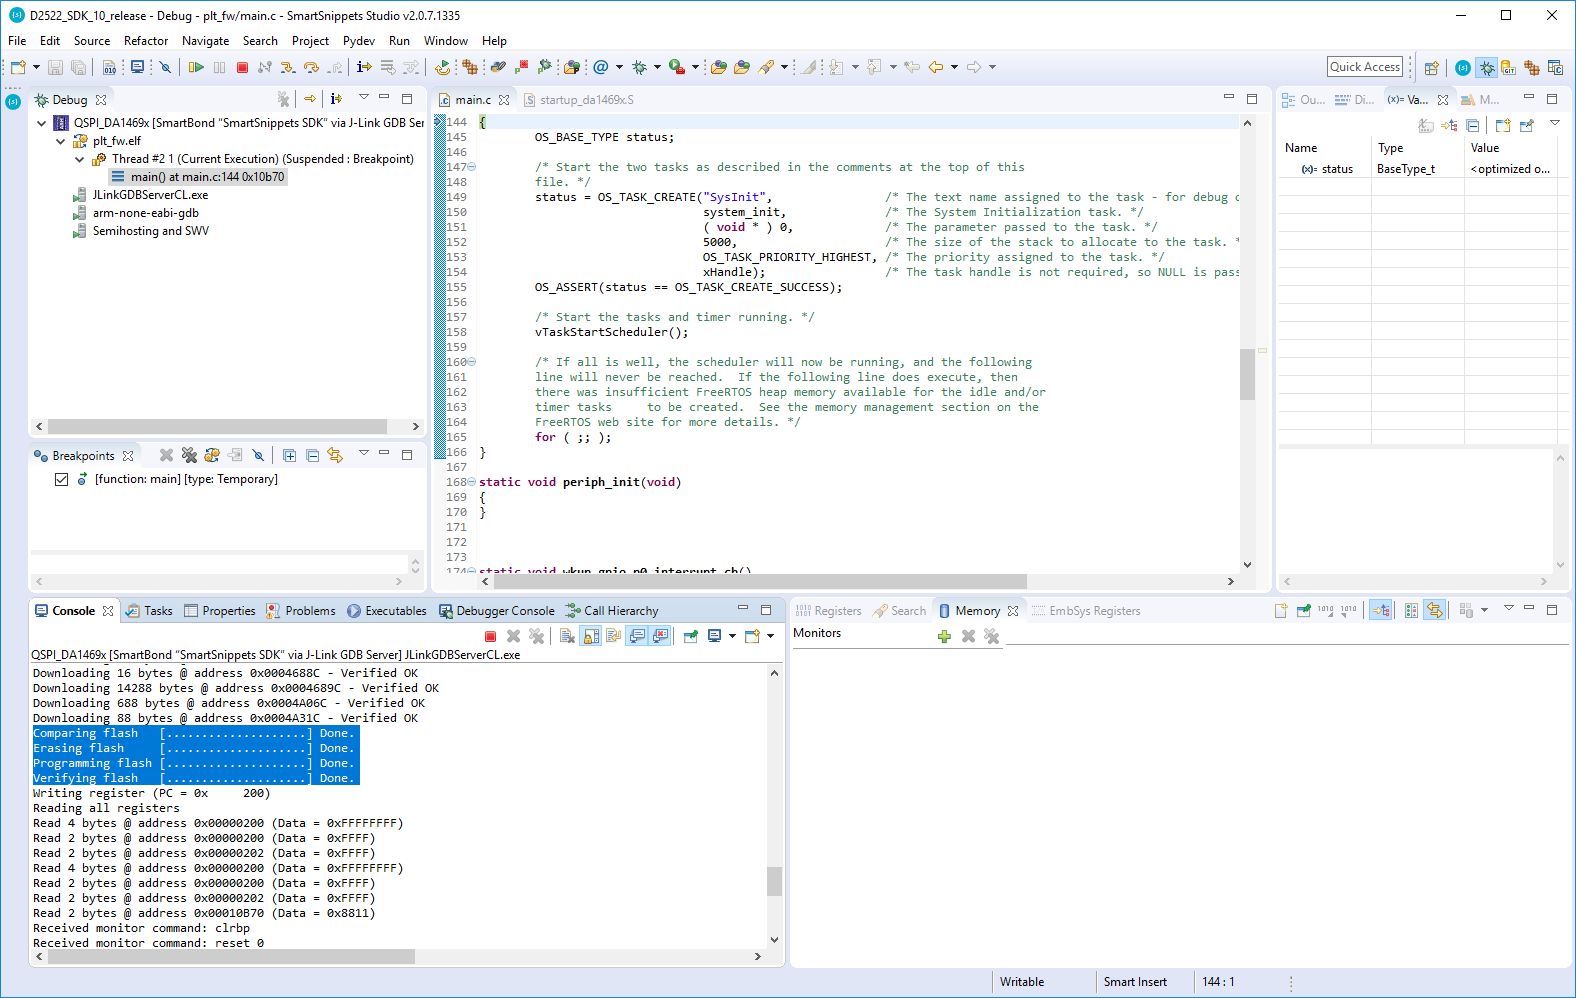
Task: Uncheck the function main temporary breakpoint
Action: click(x=62, y=479)
